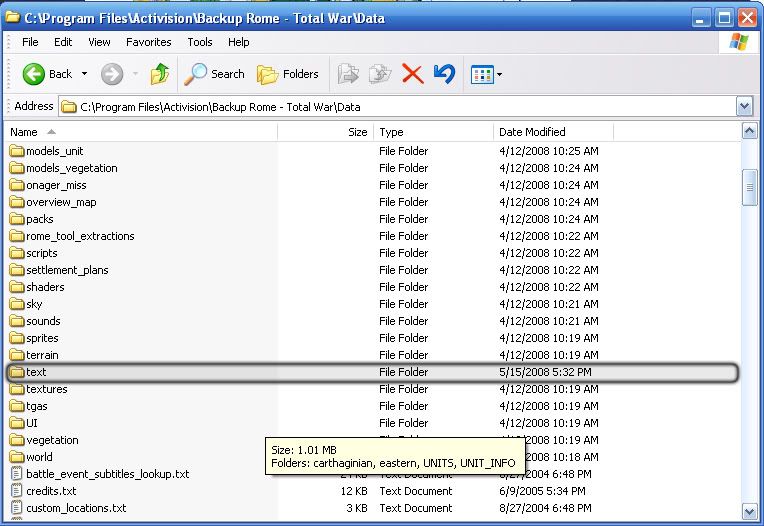764x526 pixels.
Task: Open the File menu
Action: (30, 42)
